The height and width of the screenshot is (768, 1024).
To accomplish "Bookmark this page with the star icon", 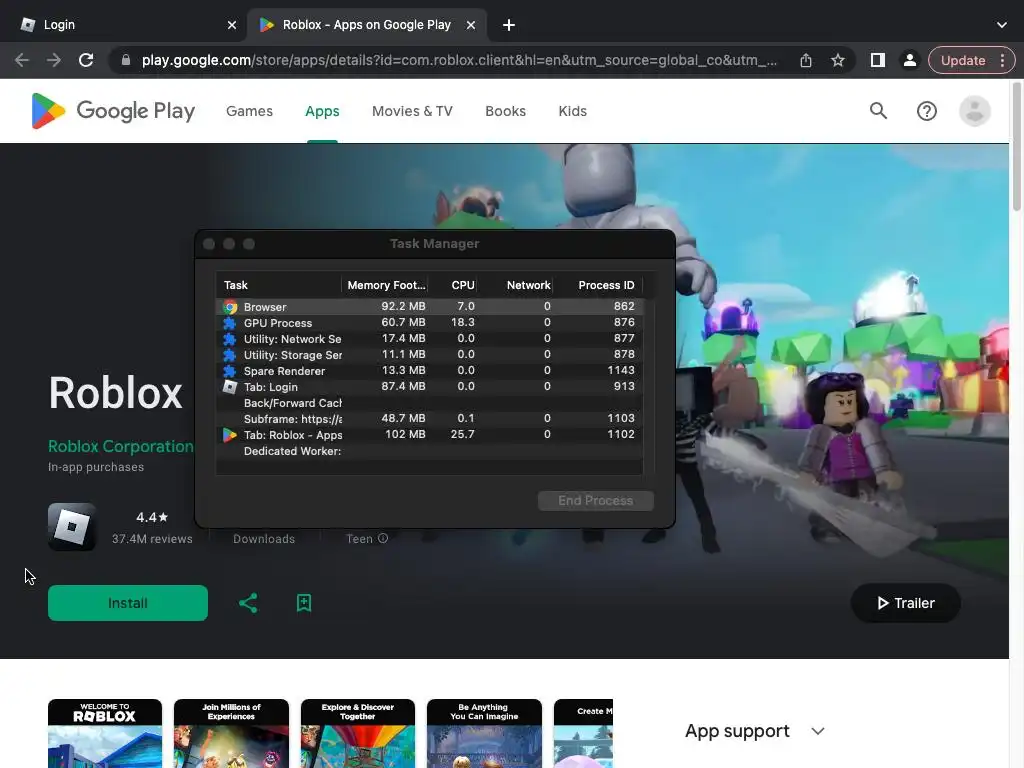I will 838,60.
